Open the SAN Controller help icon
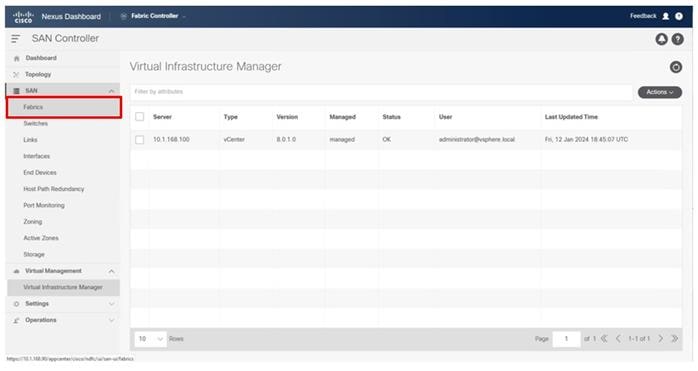 point(678,39)
